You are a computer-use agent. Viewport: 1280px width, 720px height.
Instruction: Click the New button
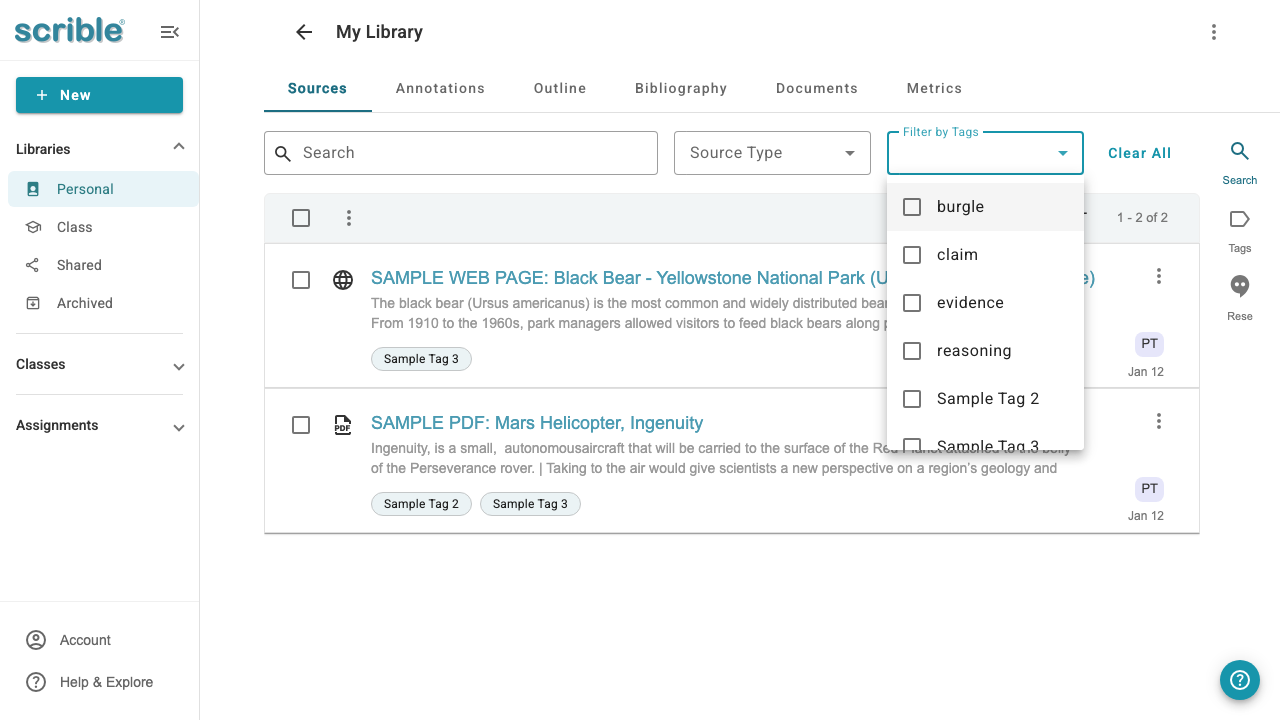point(99,95)
